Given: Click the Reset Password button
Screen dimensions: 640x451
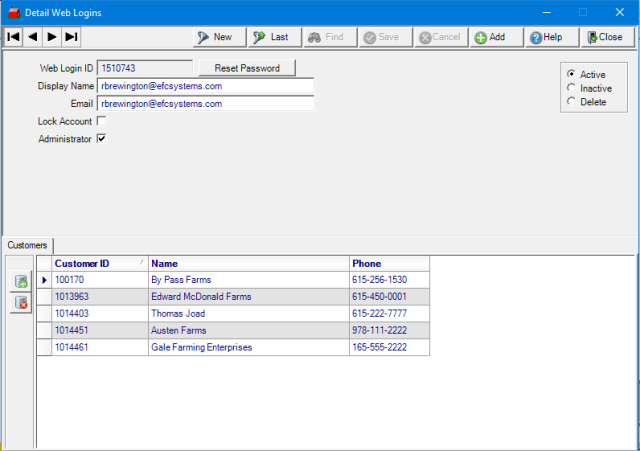Looking at the screenshot, I should [247, 68].
